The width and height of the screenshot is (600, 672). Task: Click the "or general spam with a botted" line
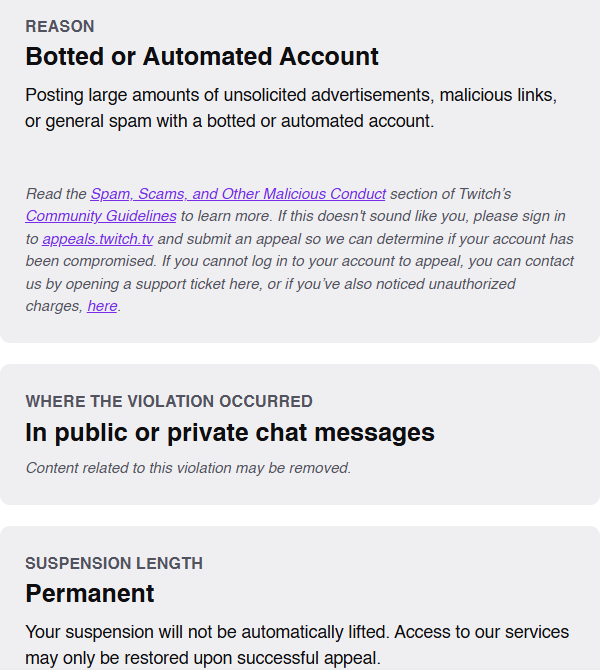pos(229,121)
